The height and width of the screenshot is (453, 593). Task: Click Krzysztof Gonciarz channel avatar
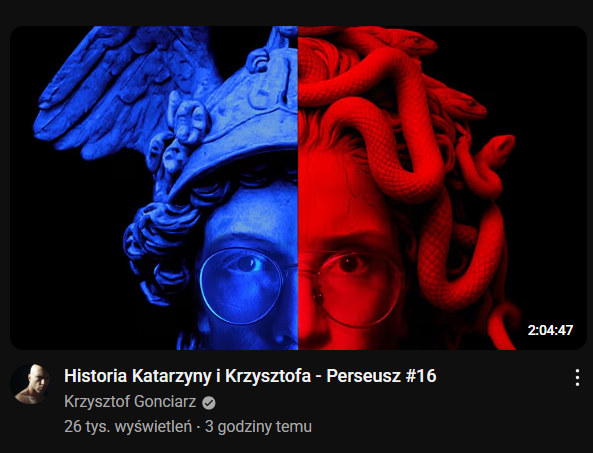point(30,384)
